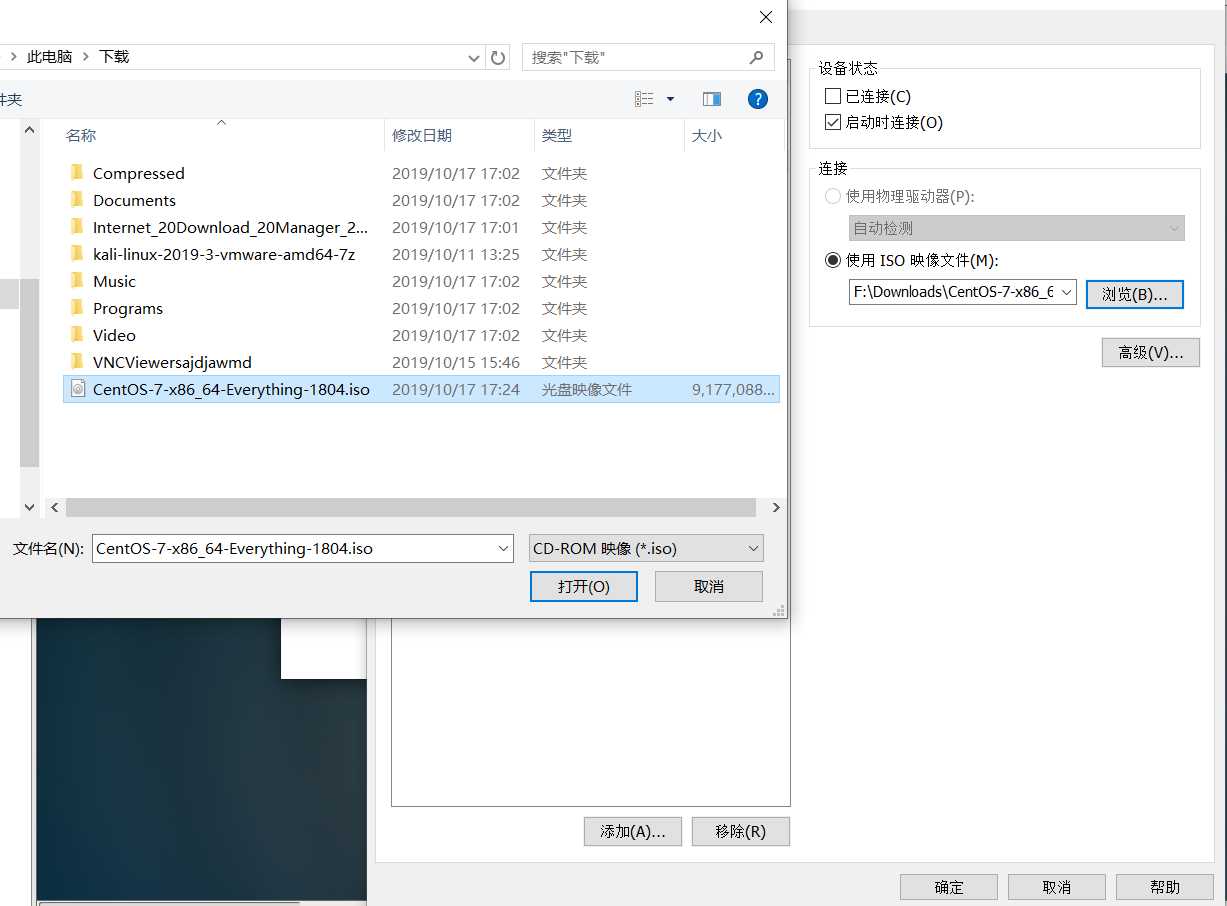The height and width of the screenshot is (906, 1227).
Task: Select the kali-linux-2019-3-vmware-amd64-7z folder name
Action: tap(224, 254)
